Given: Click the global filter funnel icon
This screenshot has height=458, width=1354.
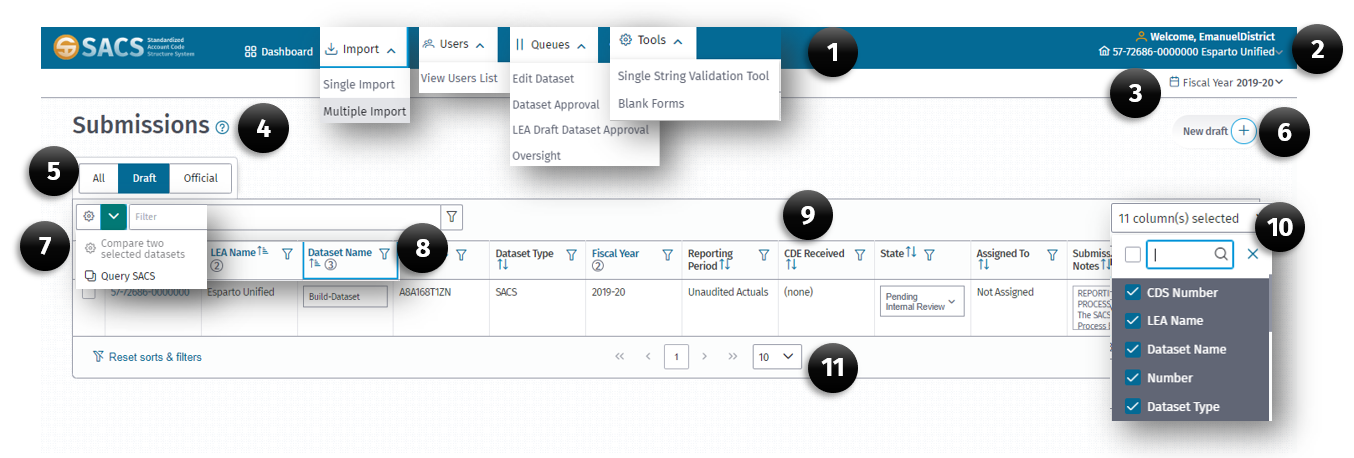Looking at the screenshot, I should (x=452, y=216).
